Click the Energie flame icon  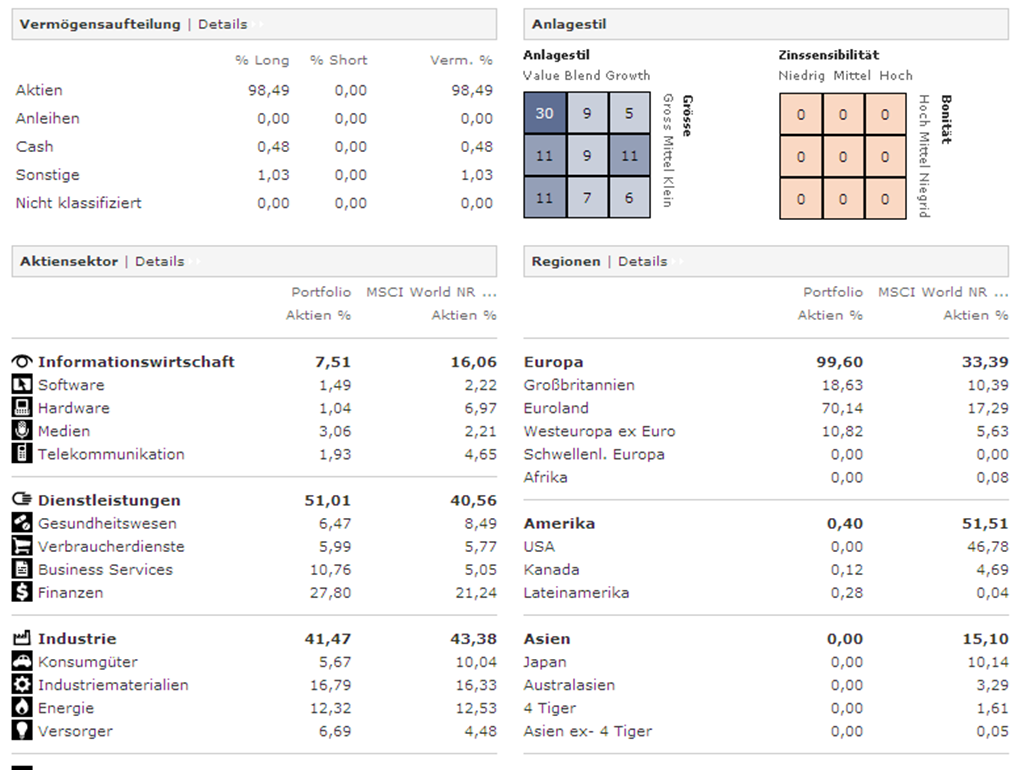click(22, 708)
